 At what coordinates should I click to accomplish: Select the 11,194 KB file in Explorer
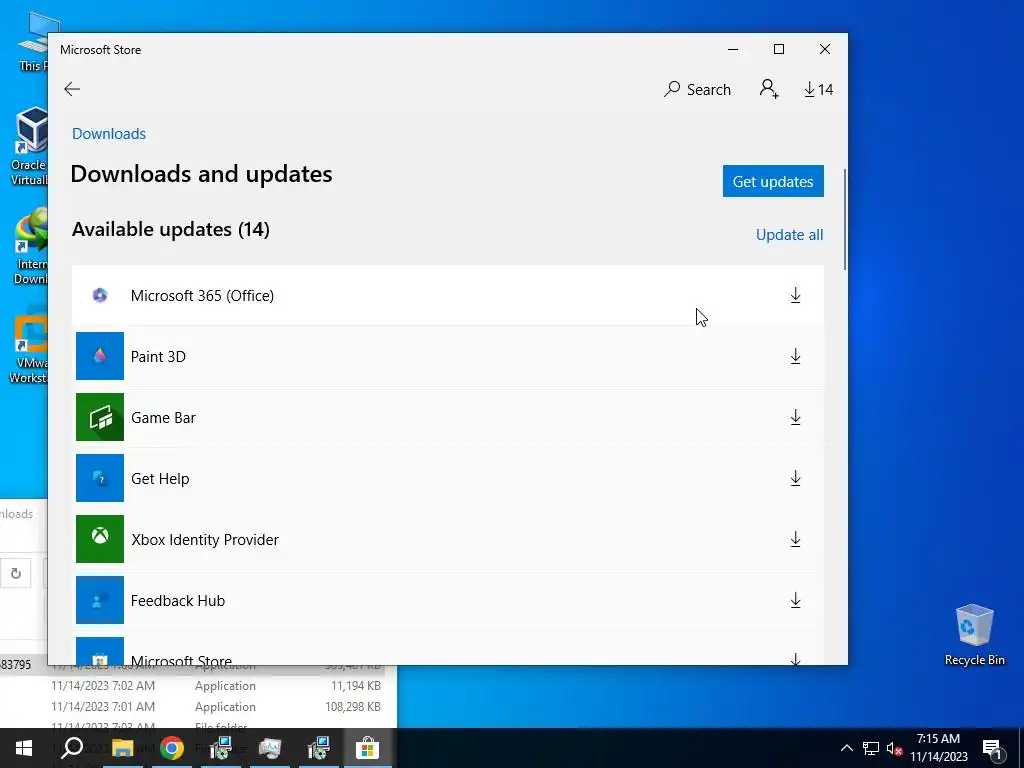199,686
